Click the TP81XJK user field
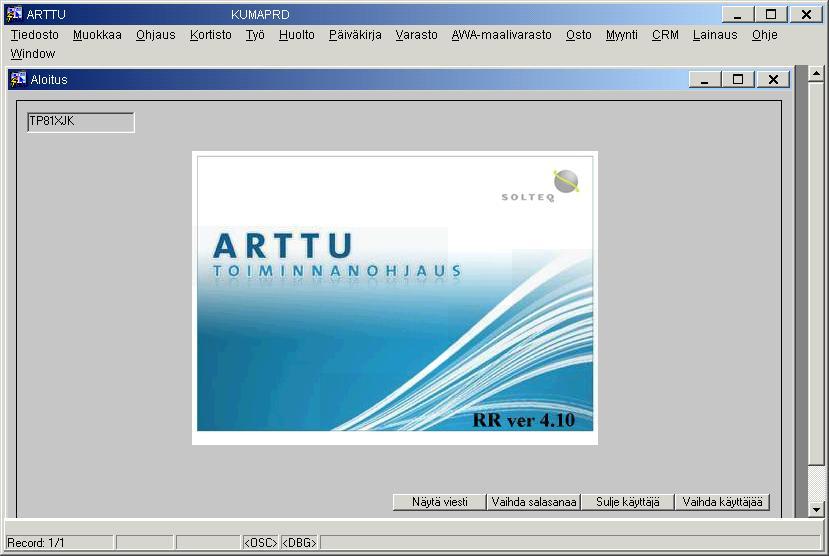This screenshot has height=556, width=829. coord(81,122)
